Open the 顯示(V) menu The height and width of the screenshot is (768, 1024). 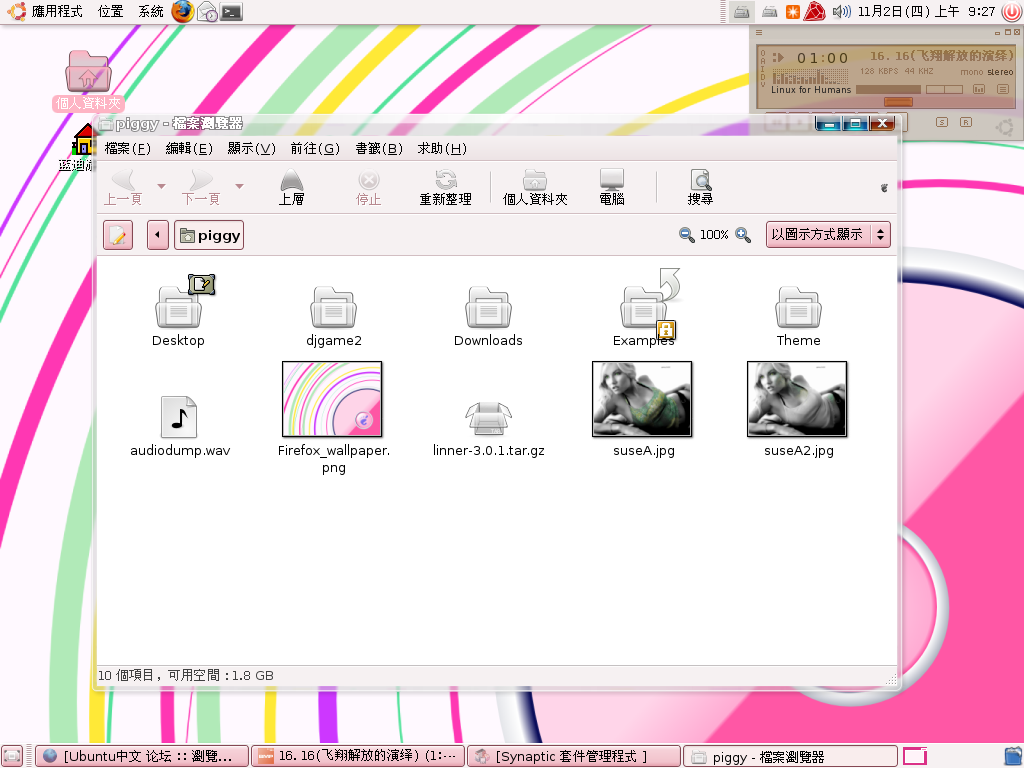tap(251, 149)
